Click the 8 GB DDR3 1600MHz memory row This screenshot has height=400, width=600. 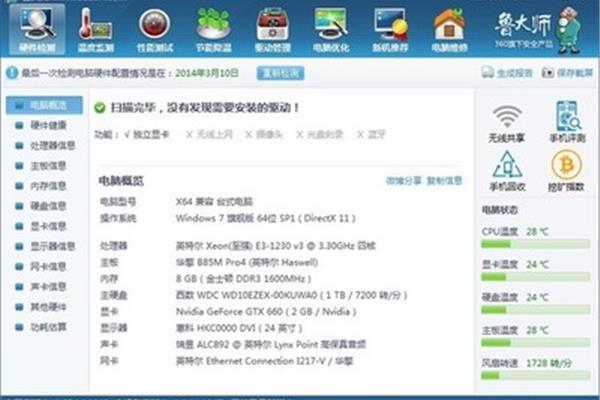(205, 279)
